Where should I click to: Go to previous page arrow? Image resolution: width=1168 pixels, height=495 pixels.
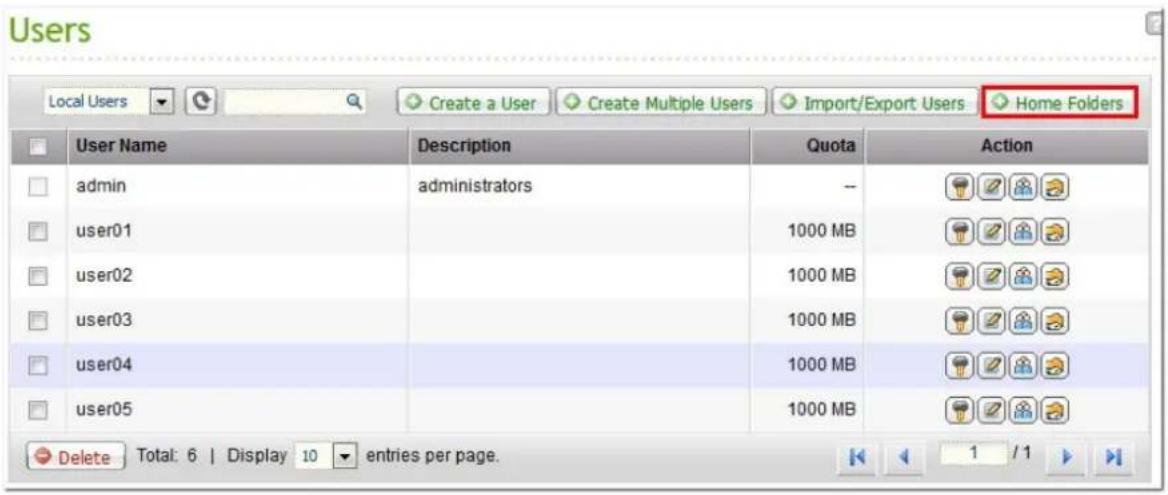click(x=905, y=457)
